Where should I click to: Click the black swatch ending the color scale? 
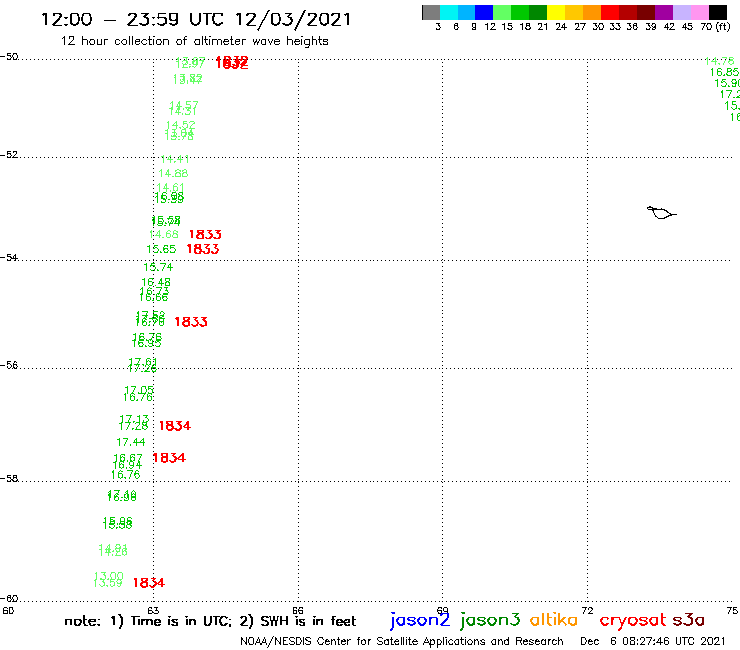(x=718, y=12)
